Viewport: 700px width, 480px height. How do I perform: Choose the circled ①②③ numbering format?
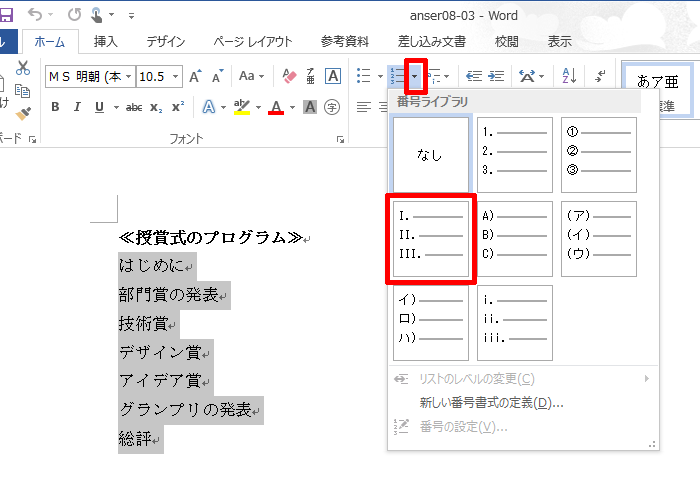599,155
